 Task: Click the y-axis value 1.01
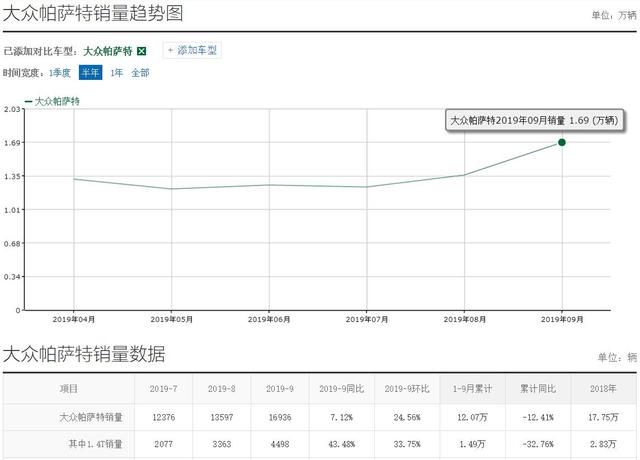point(12,210)
